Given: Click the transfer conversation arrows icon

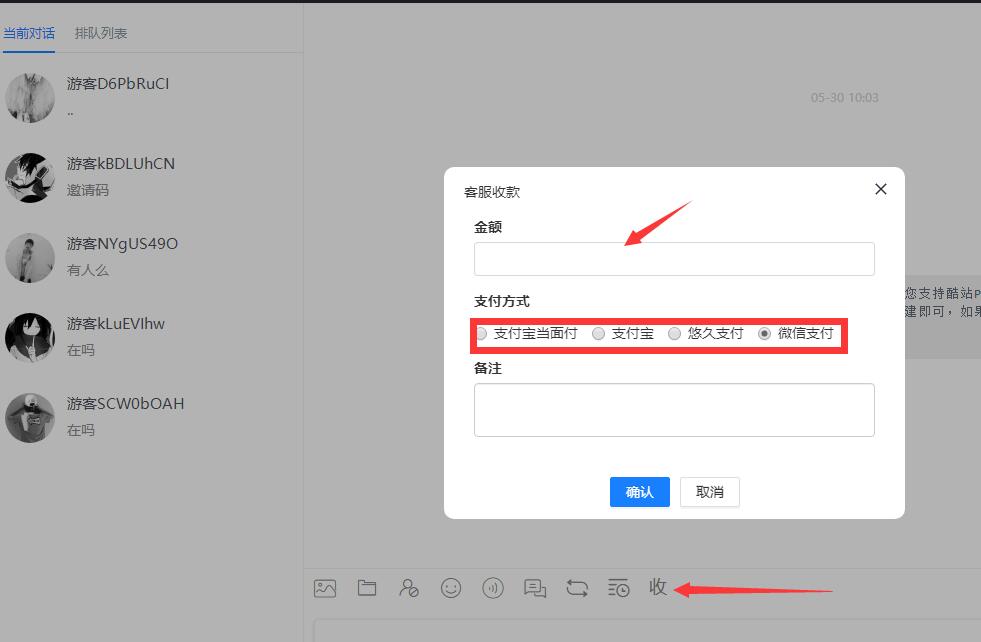Looking at the screenshot, I should point(577,588).
